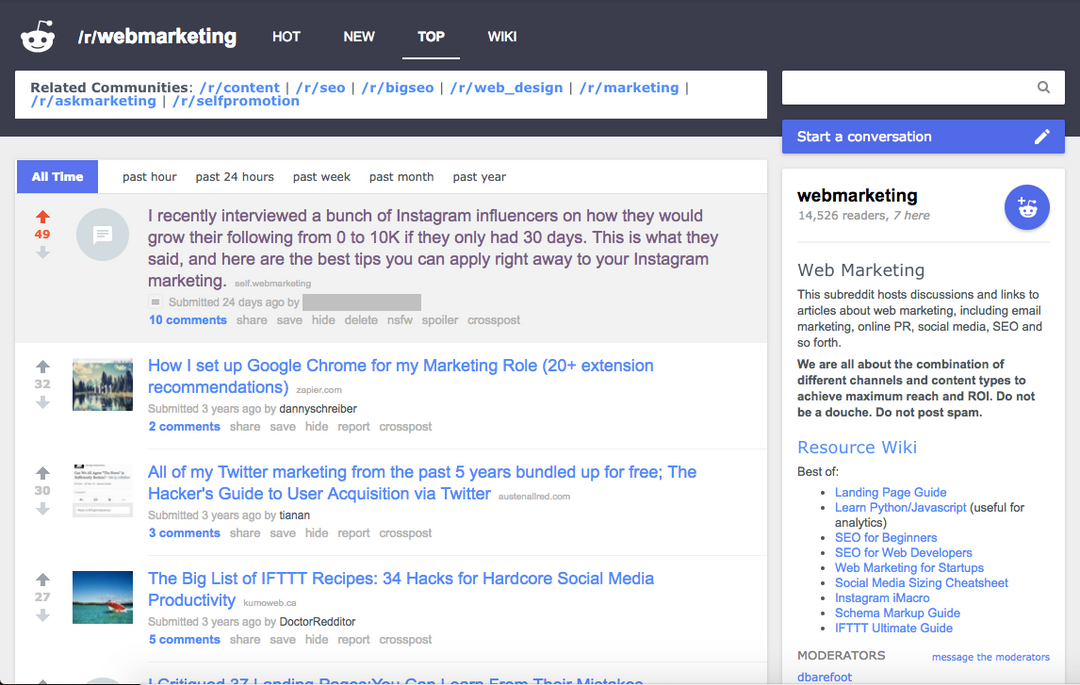Filter top posts by past week

pyautogui.click(x=322, y=177)
